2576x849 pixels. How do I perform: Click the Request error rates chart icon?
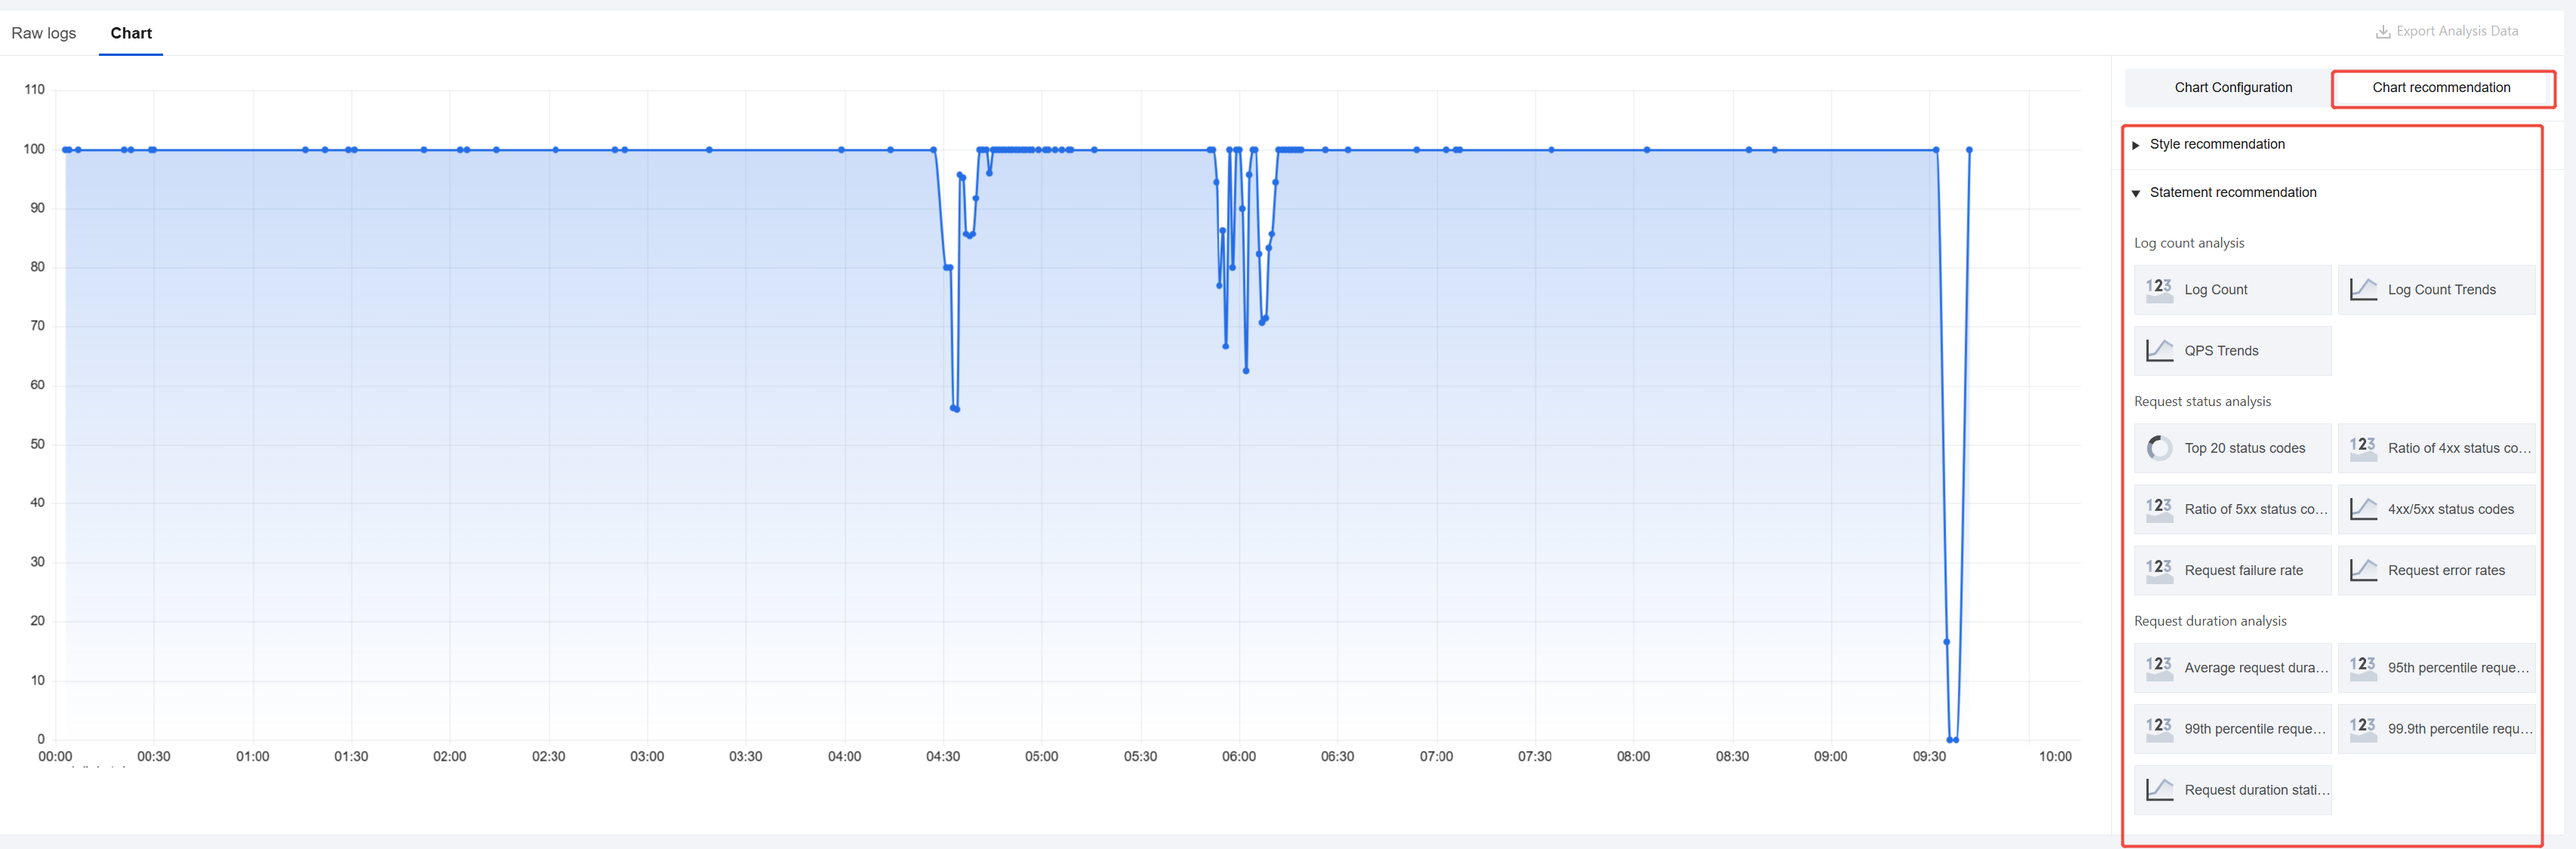[2363, 570]
